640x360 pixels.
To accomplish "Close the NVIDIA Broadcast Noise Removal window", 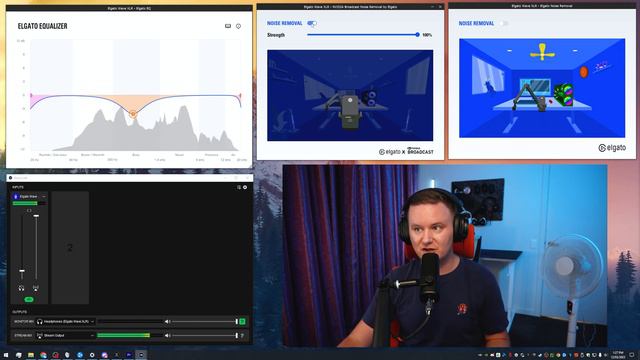I will pos(440,7).
